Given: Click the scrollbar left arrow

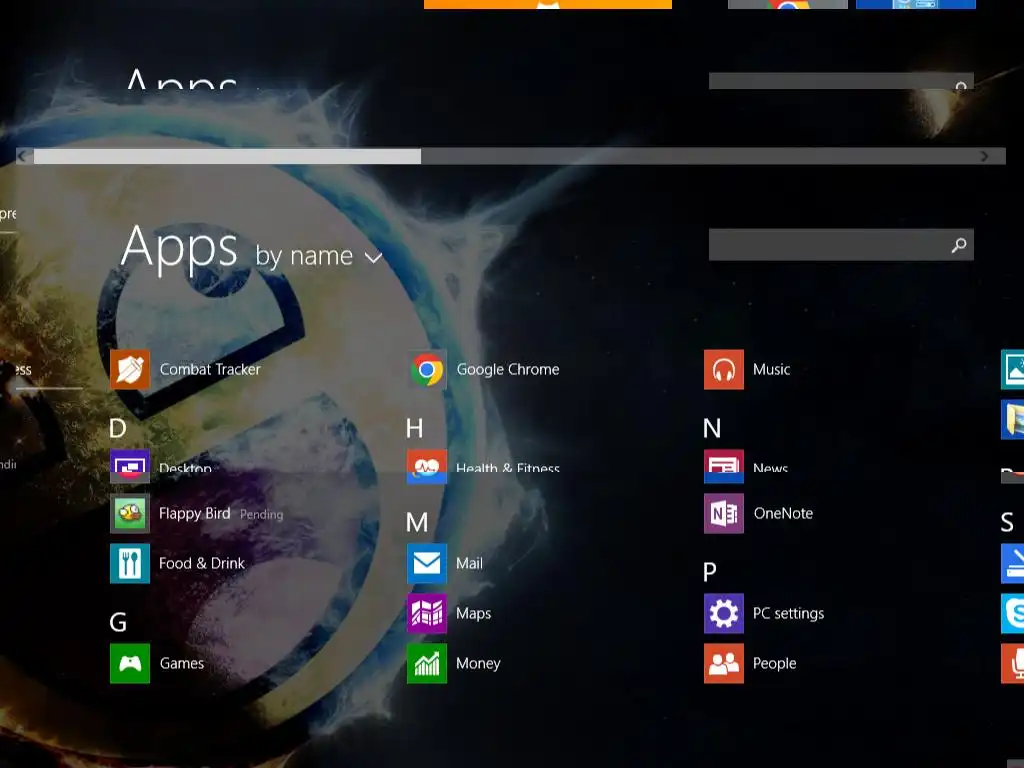Looking at the screenshot, I should (x=24, y=156).
